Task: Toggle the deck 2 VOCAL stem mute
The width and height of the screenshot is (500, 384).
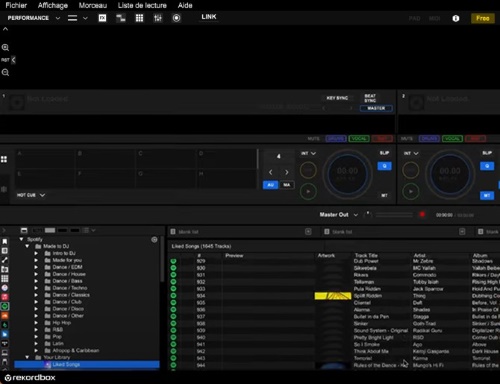Action: pos(452,139)
